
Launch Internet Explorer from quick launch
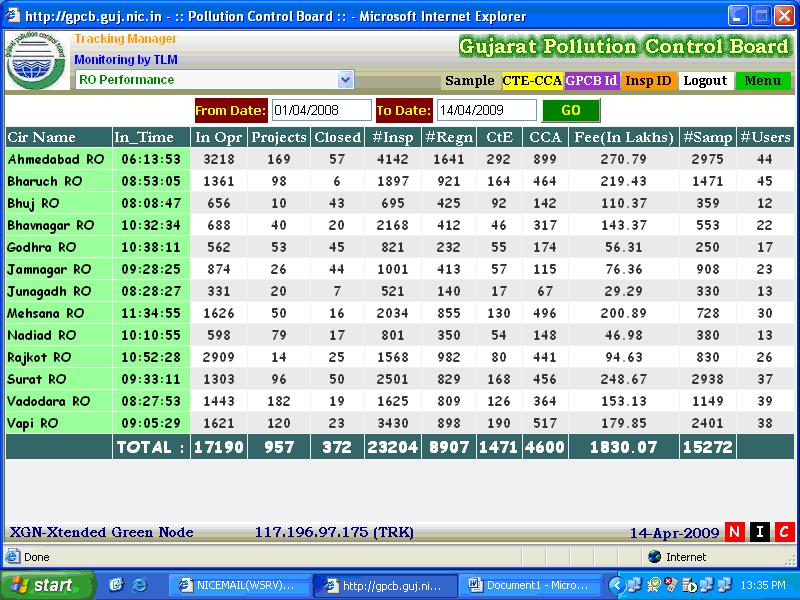tap(139, 585)
